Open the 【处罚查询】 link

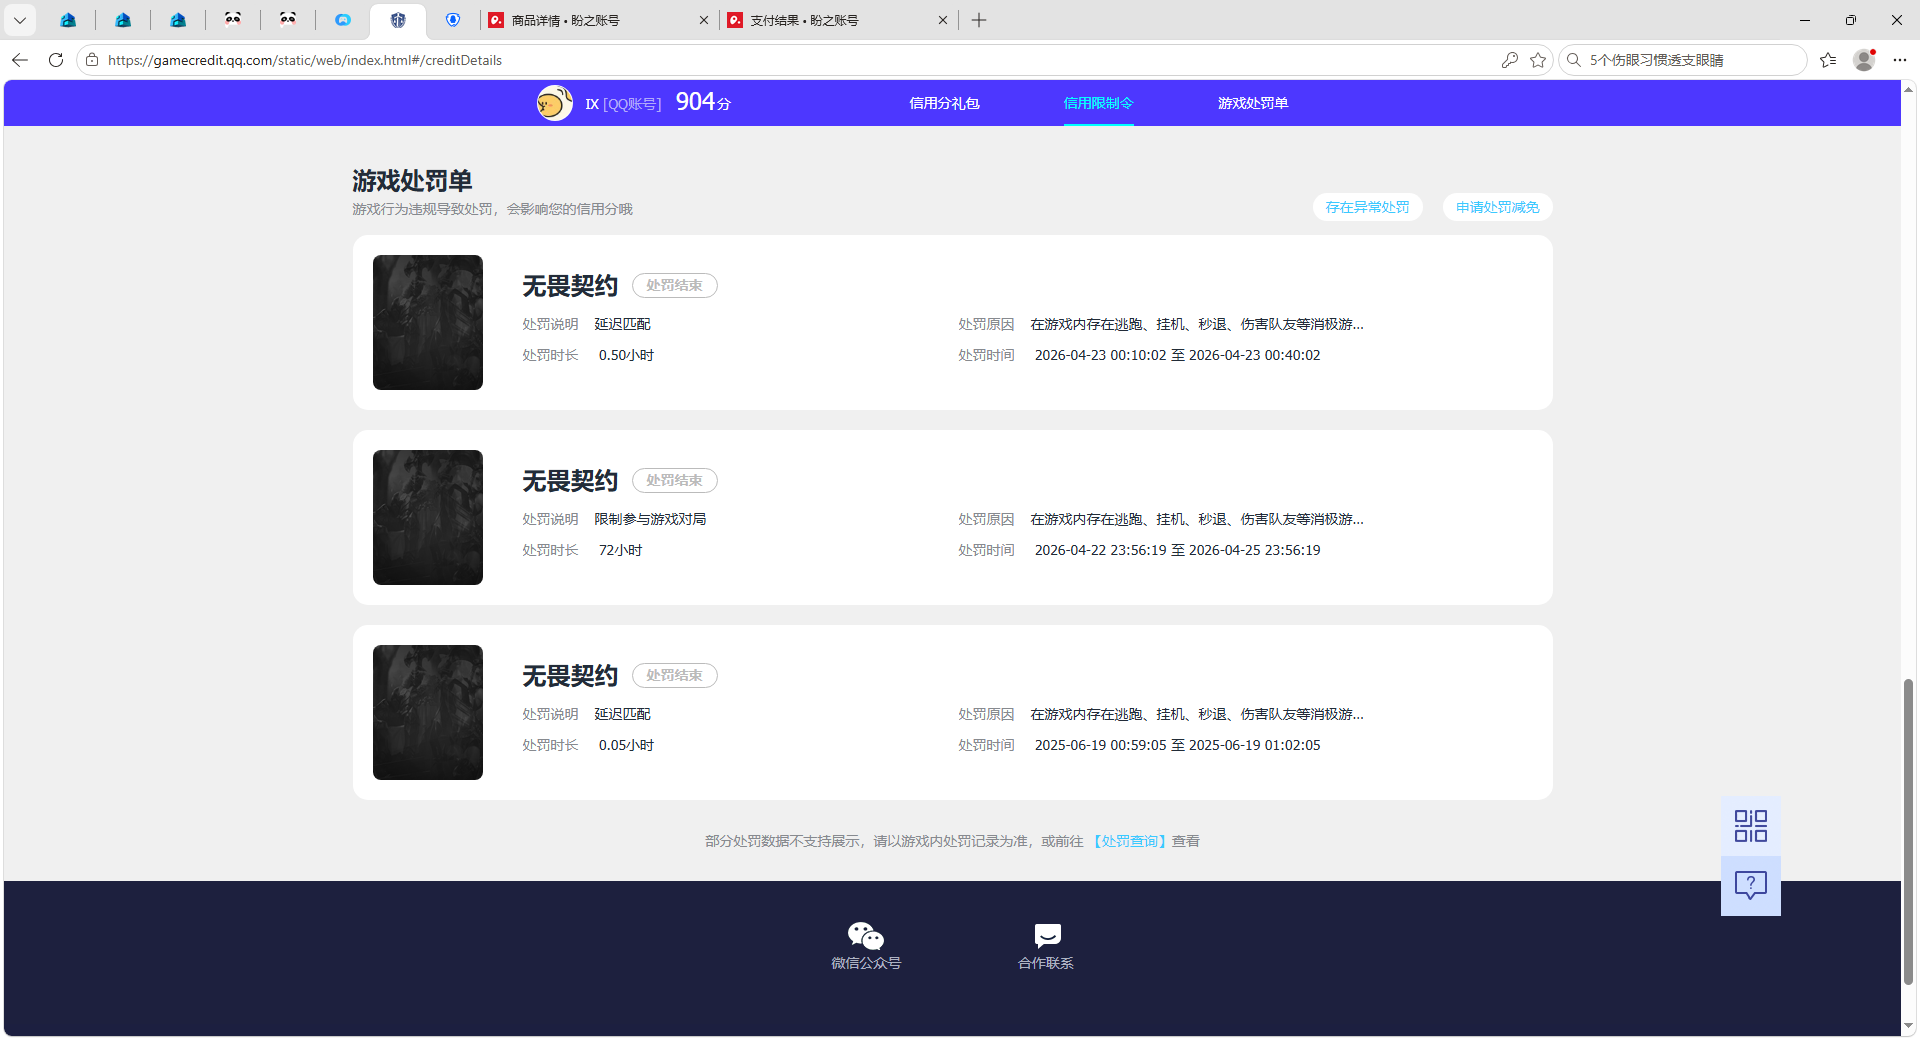1129,841
